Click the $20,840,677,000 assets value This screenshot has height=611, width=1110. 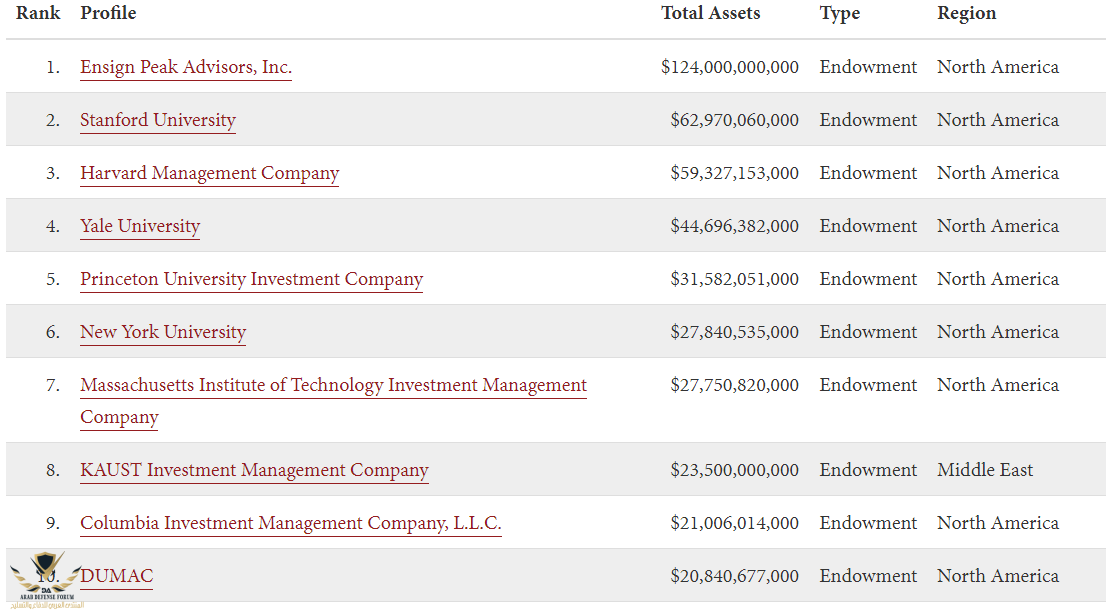[734, 576]
